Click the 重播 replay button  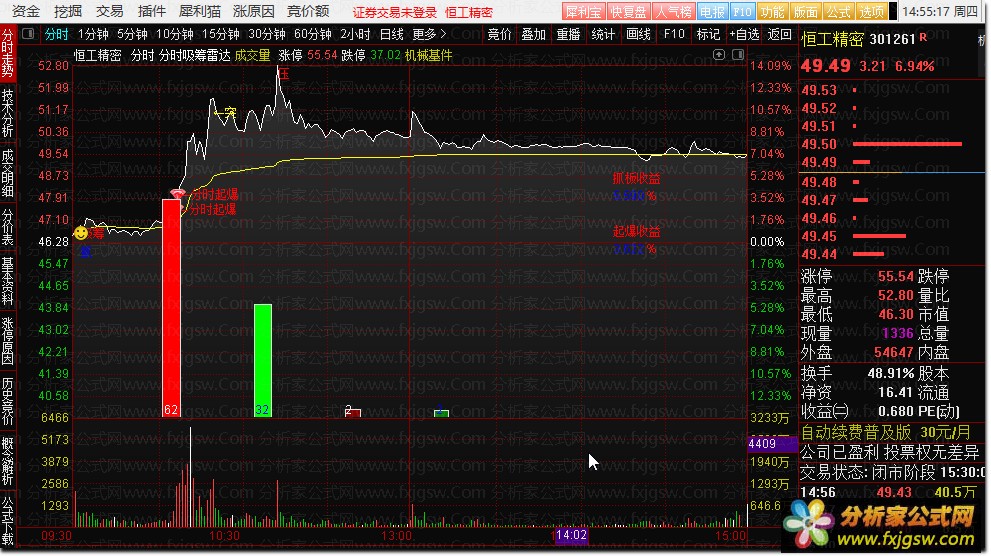568,34
